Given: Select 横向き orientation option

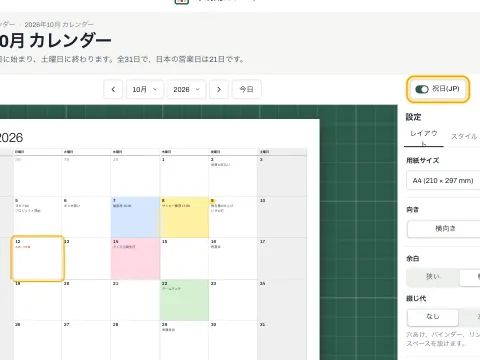Looking at the screenshot, I should point(445,229).
